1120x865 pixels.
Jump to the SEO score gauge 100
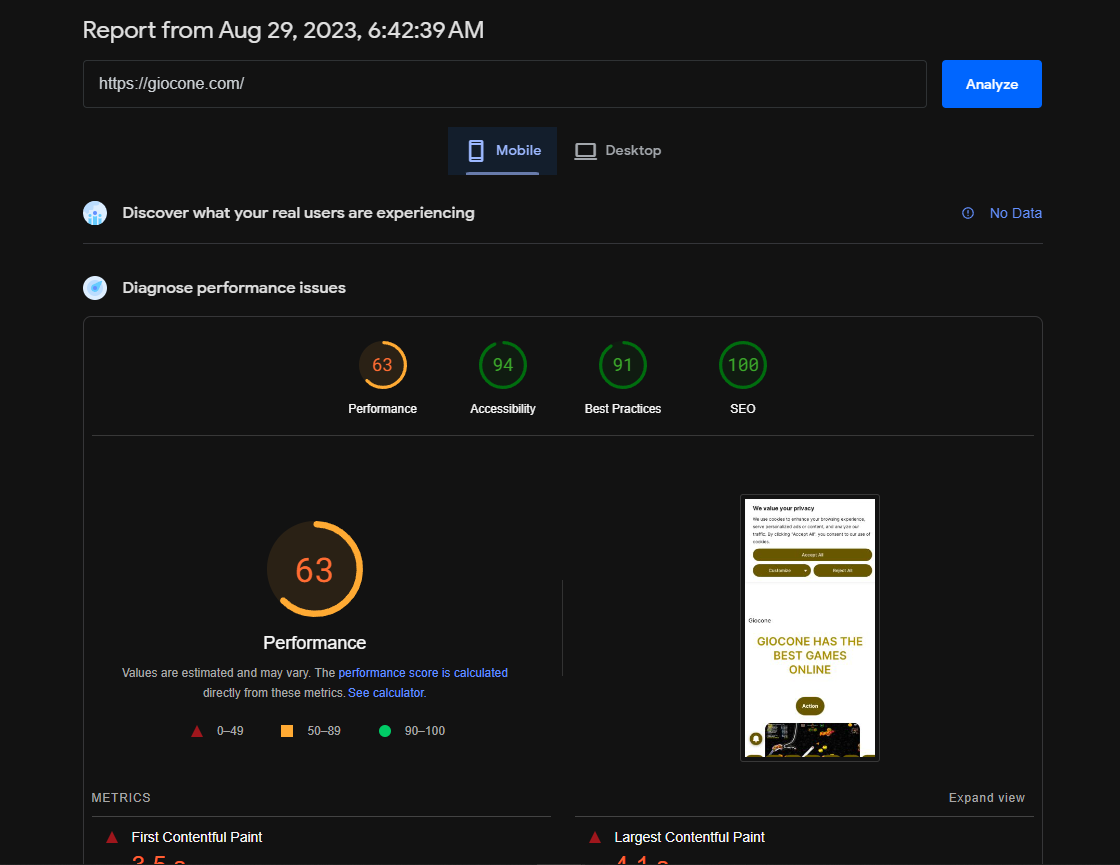click(743, 365)
